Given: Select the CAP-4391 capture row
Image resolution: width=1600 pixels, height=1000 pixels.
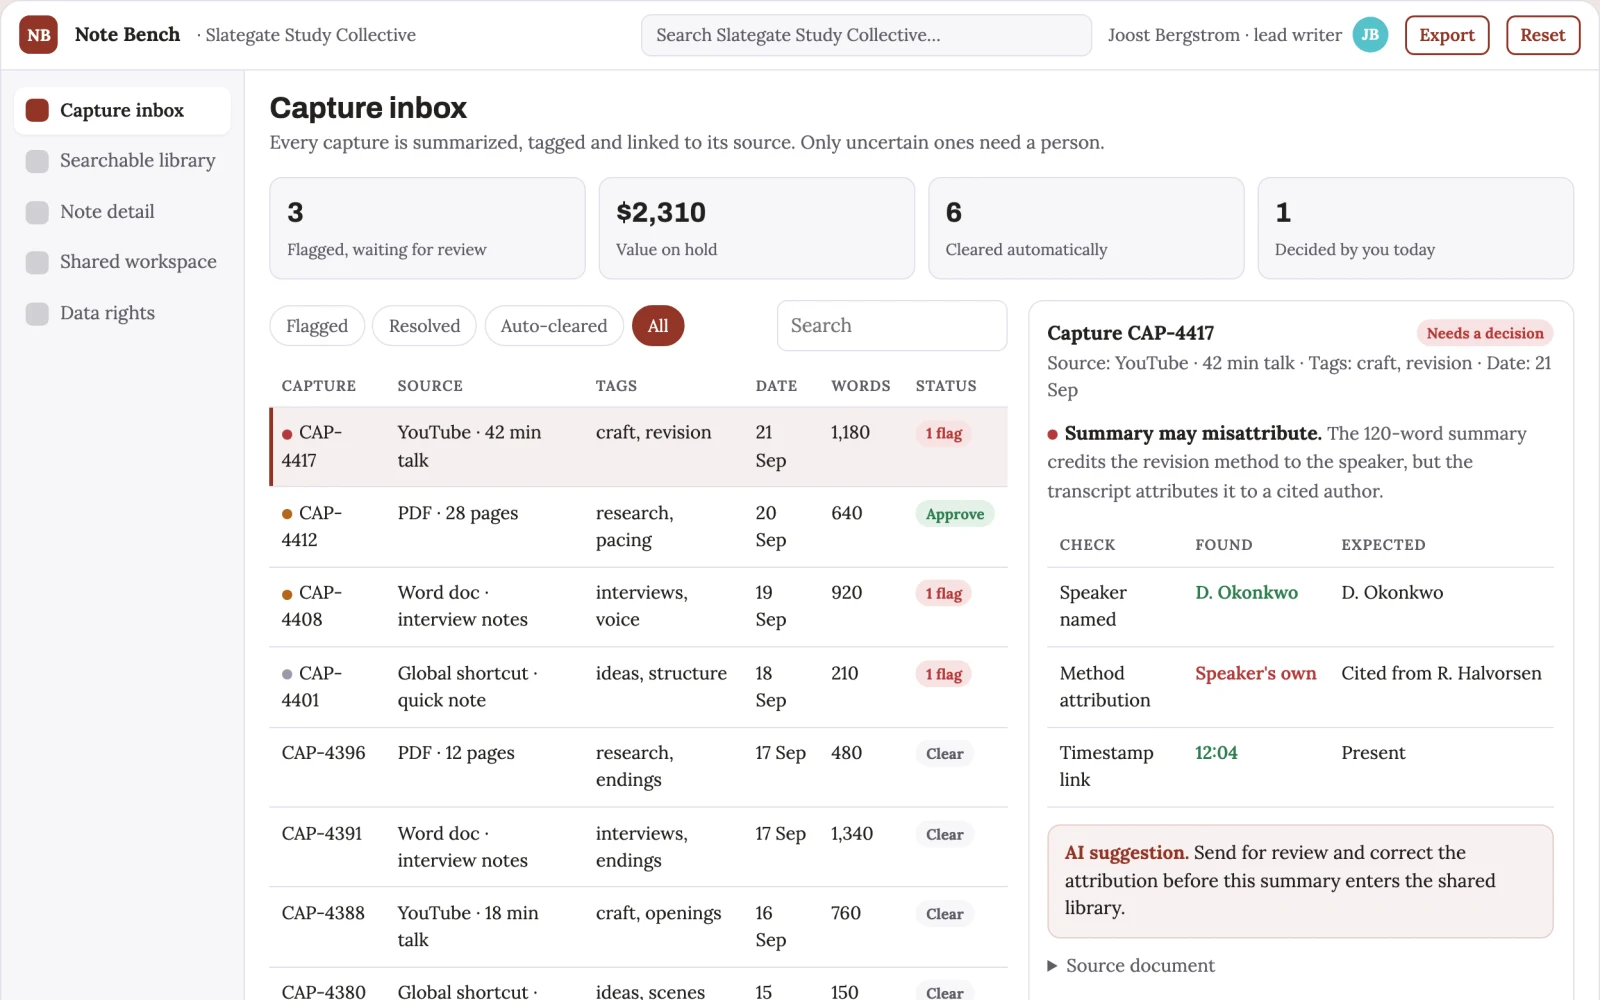Looking at the screenshot, I should pos(638,847).
